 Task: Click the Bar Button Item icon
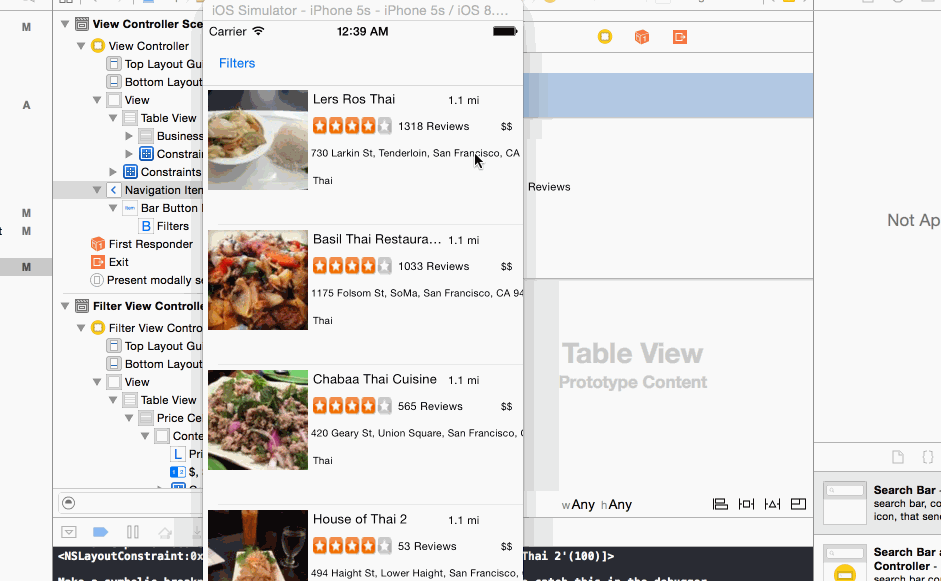pos(130,208)
